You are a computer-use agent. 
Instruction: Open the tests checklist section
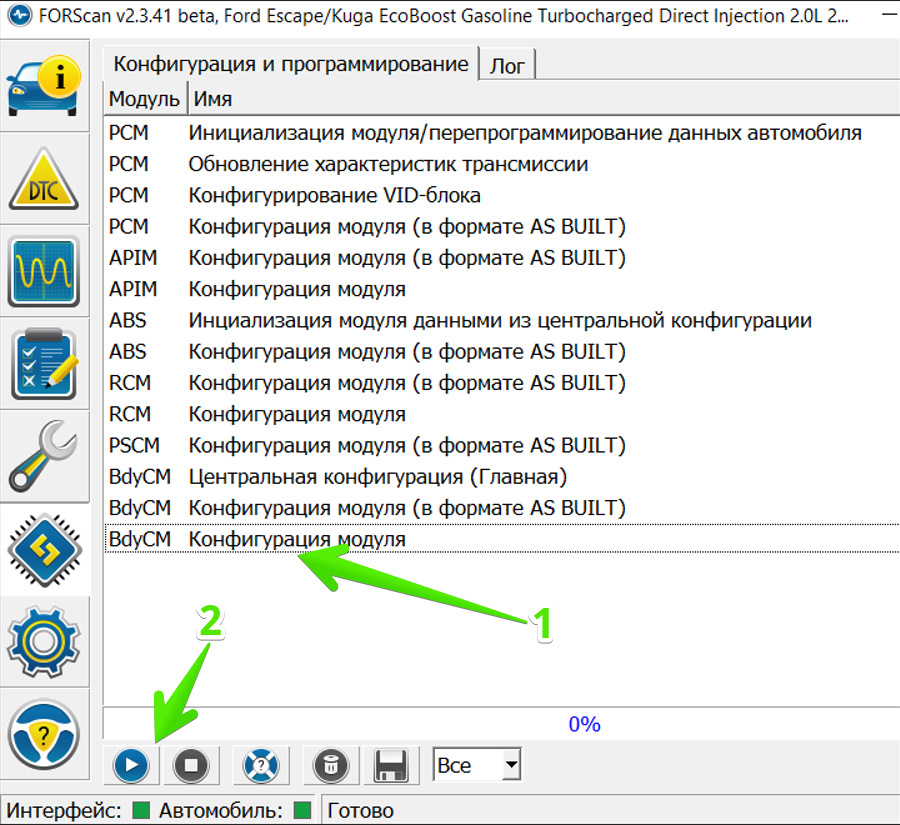click(x=44, y=364)
